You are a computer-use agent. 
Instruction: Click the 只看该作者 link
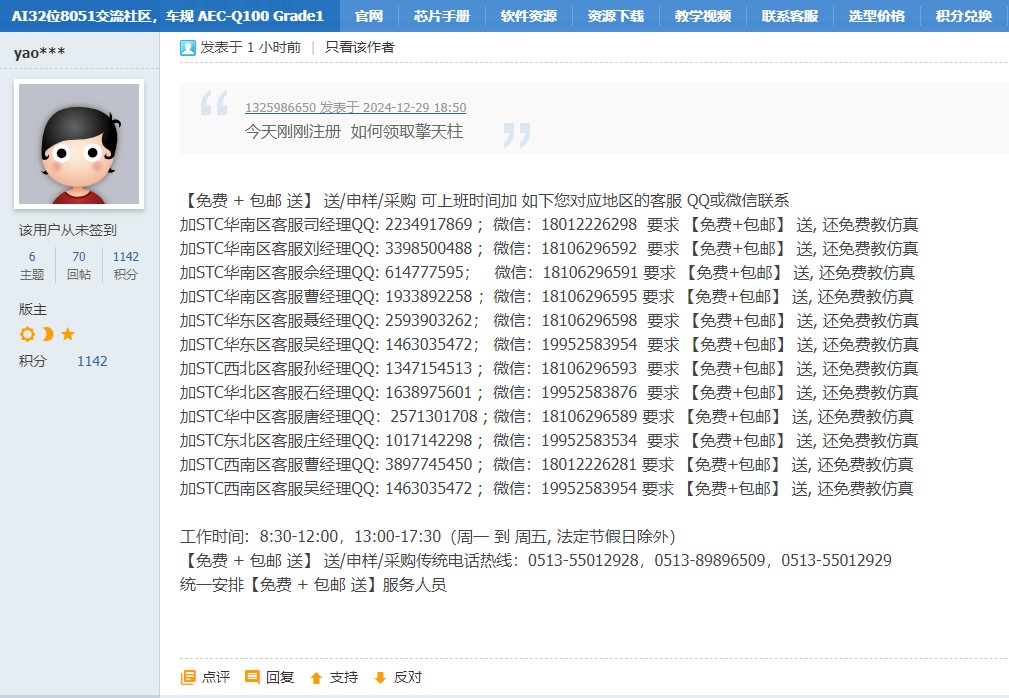click(360, 47)
